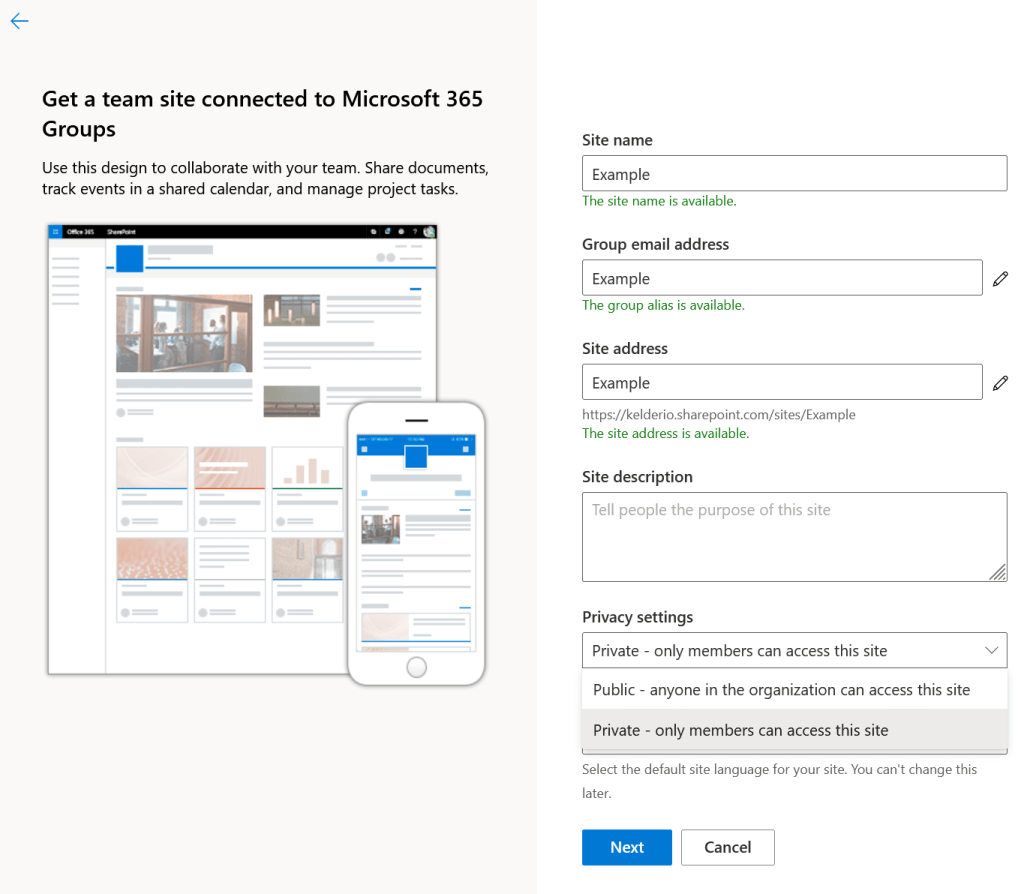Click the Site description text area
Image resolution: width=1024 pixels, height=894 pixels.
click(794, 535)
